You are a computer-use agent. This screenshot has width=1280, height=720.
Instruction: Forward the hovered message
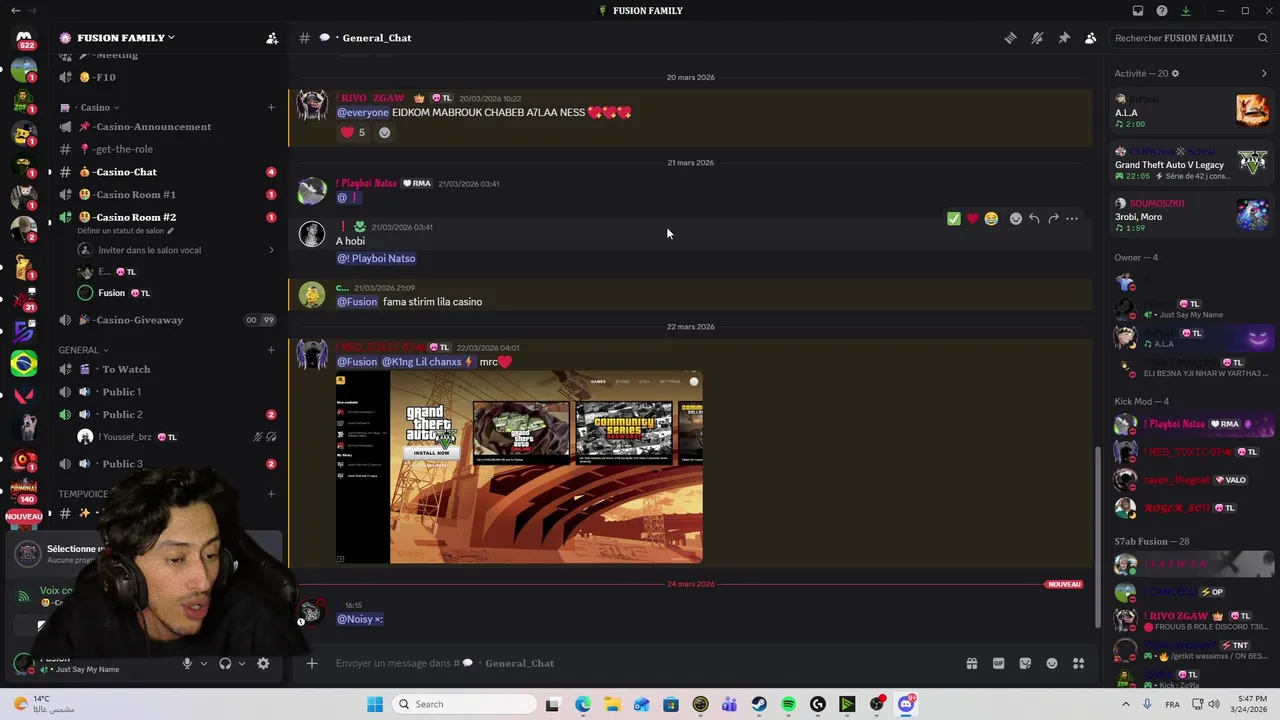[1053, 219]
